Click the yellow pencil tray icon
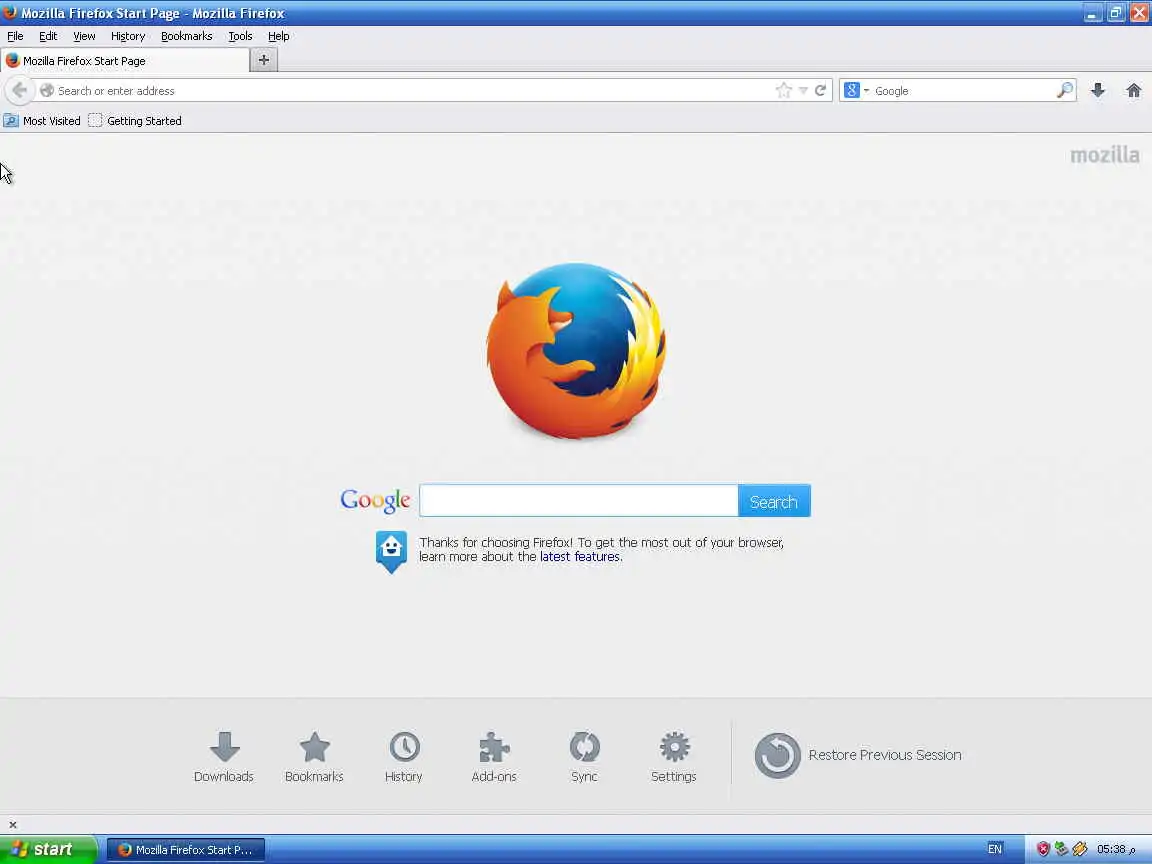Image resolution: width=1152 pixels, height=864 pixels. pyautogui.click(x=1079, y=849)
